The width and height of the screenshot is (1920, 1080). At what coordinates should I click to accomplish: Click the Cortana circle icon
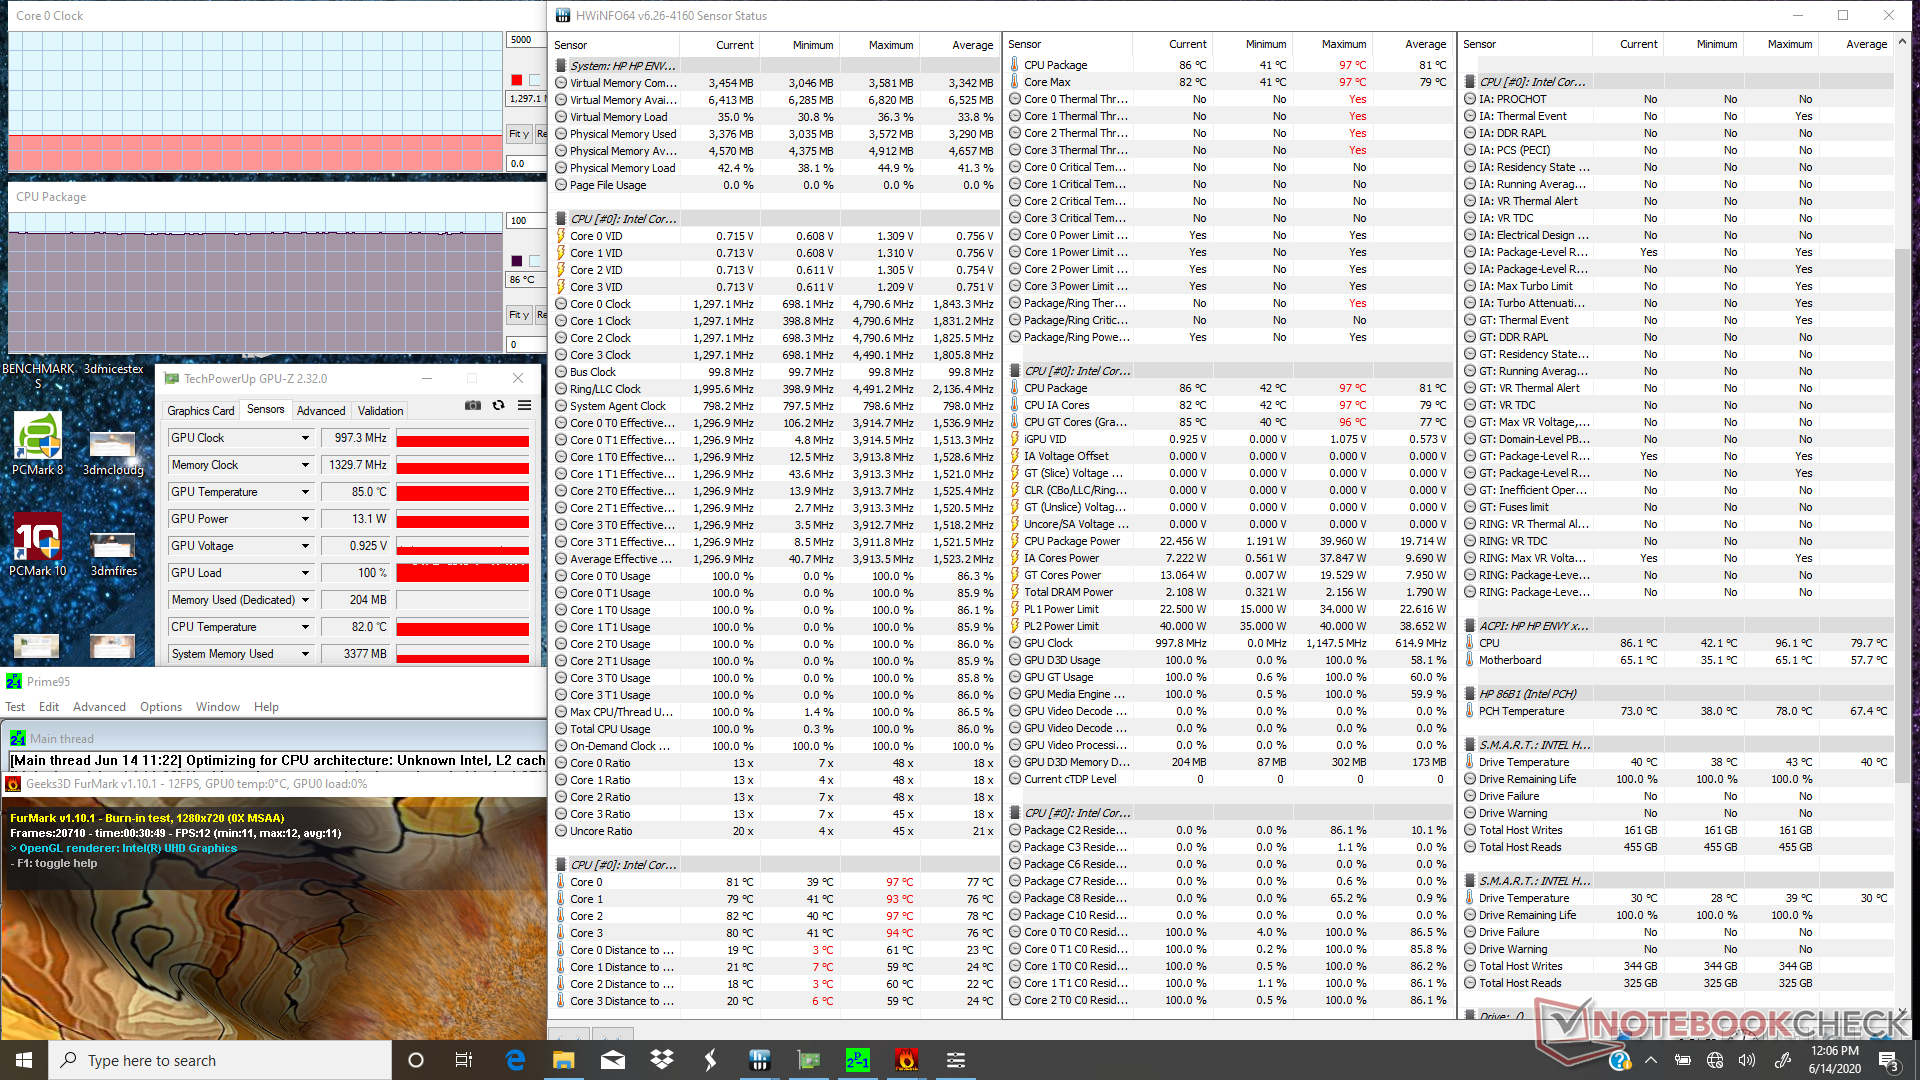[x=416, y=1060]
